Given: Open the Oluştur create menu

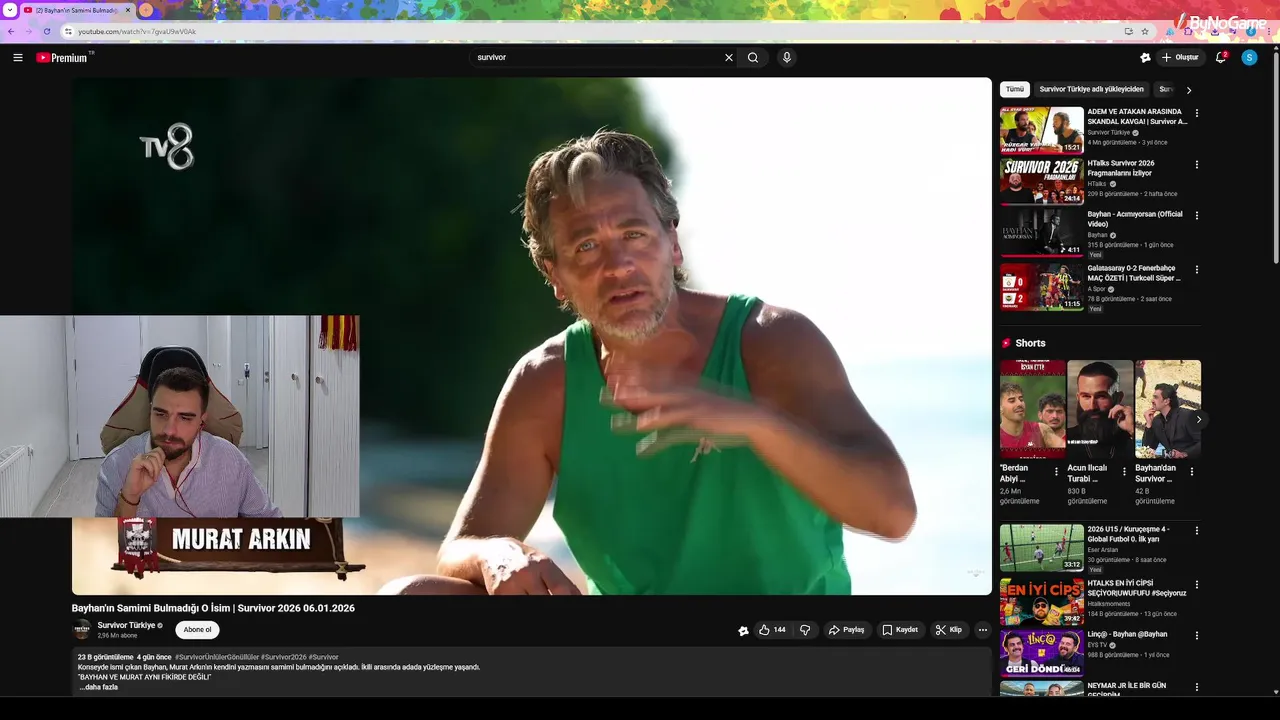Looking at the screenshot, I should (x=1180, y=58).
